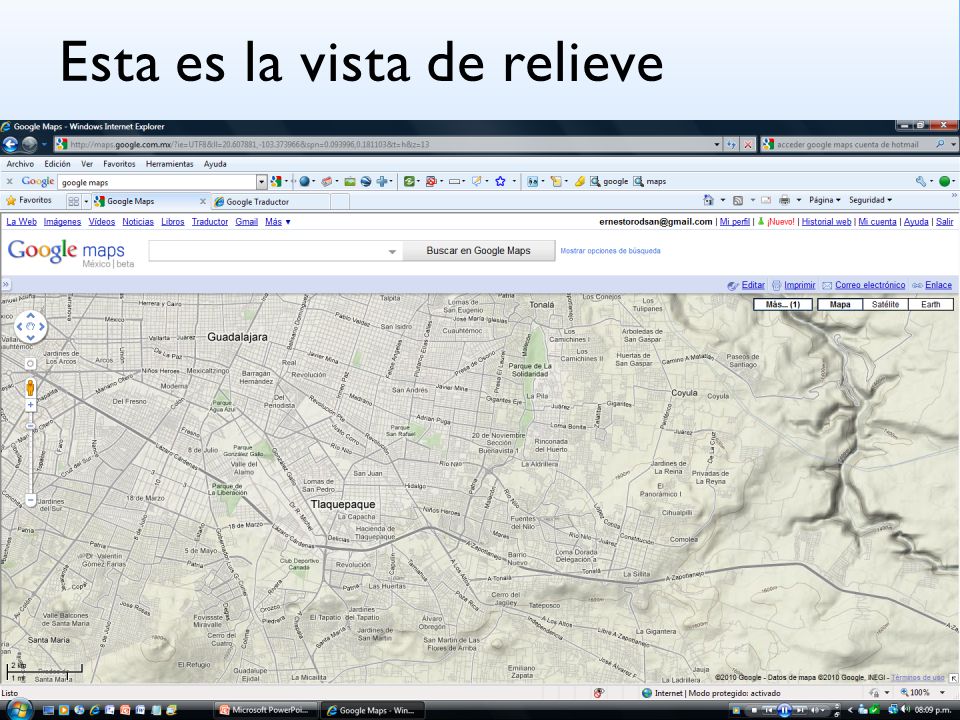Click the blue plus icon in Google Toolbar
960x720 pixels.
point(382,181)
